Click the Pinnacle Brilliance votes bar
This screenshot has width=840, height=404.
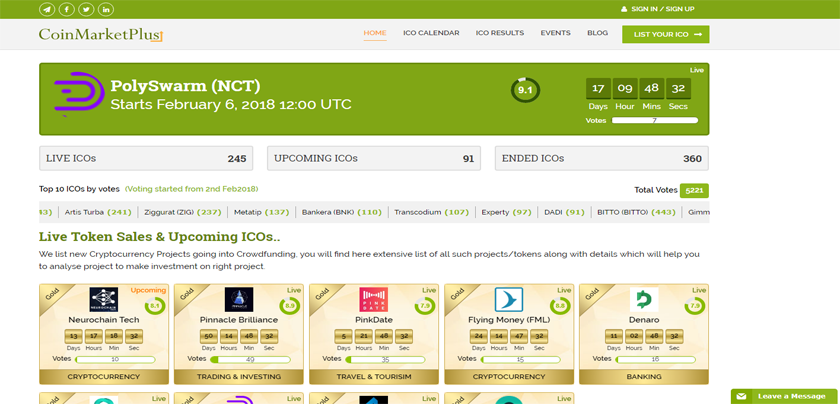pyautogui.click(x=250, y=360)
